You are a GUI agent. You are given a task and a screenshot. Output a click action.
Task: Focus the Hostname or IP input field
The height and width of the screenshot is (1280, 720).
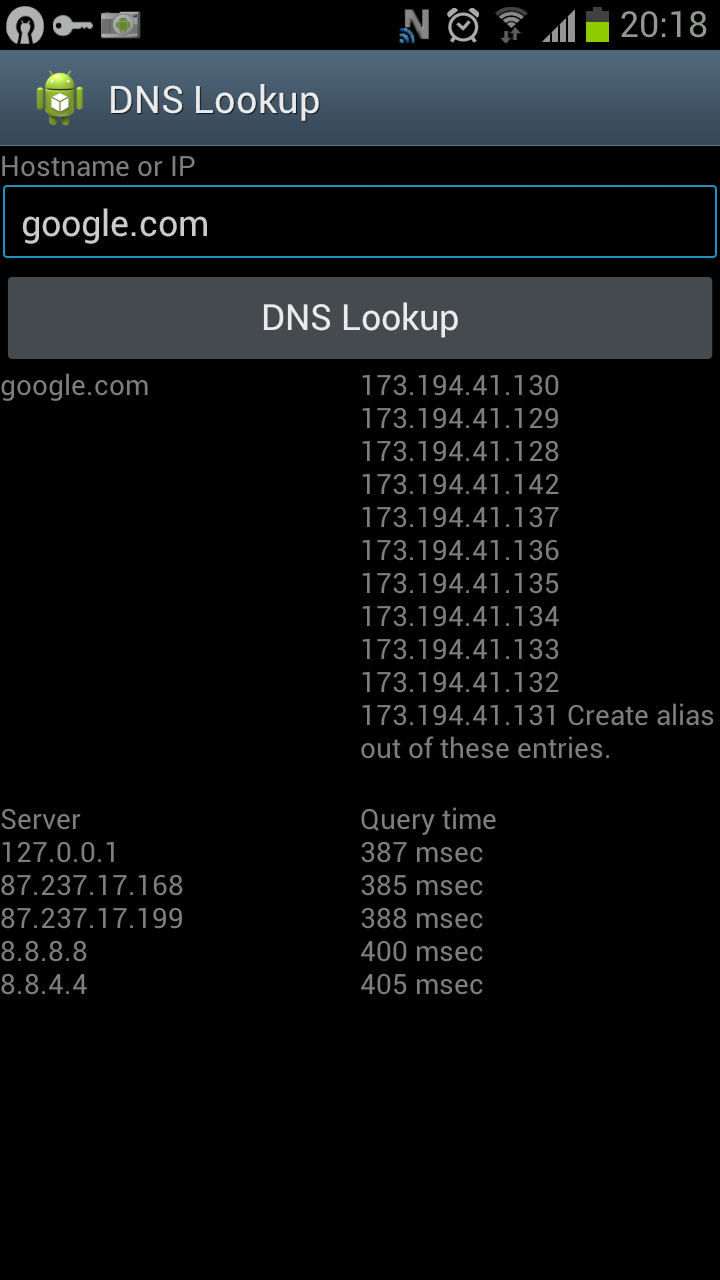click(x=360, y=222)
